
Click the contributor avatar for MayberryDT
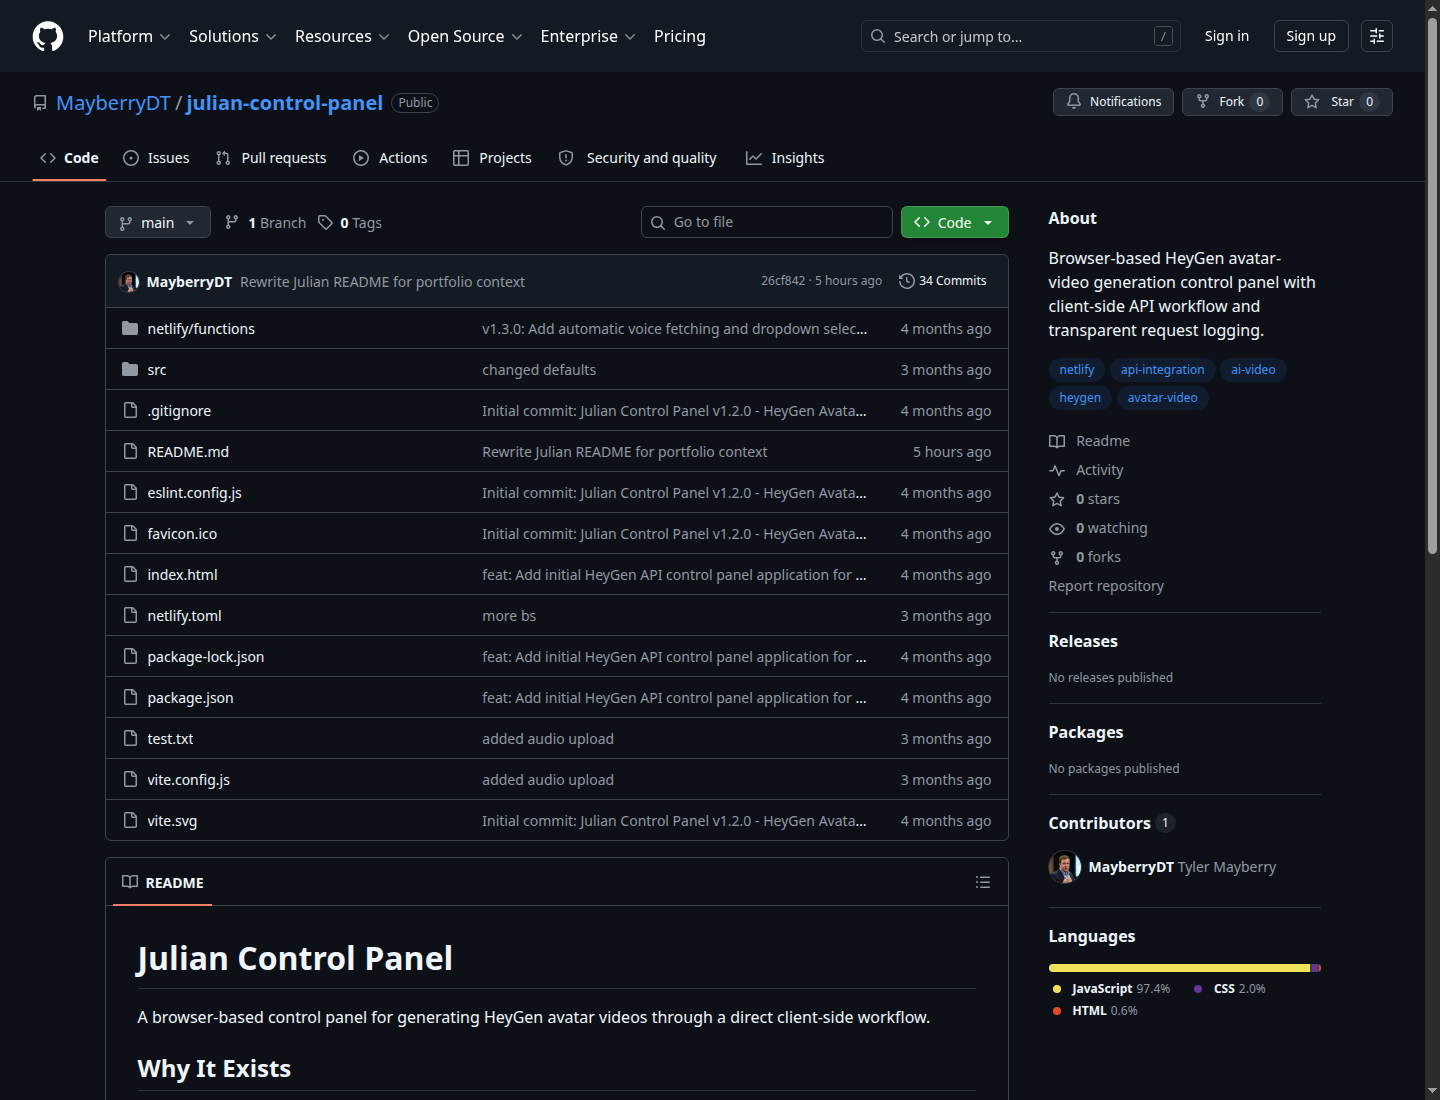click(x=1065, y=867)
